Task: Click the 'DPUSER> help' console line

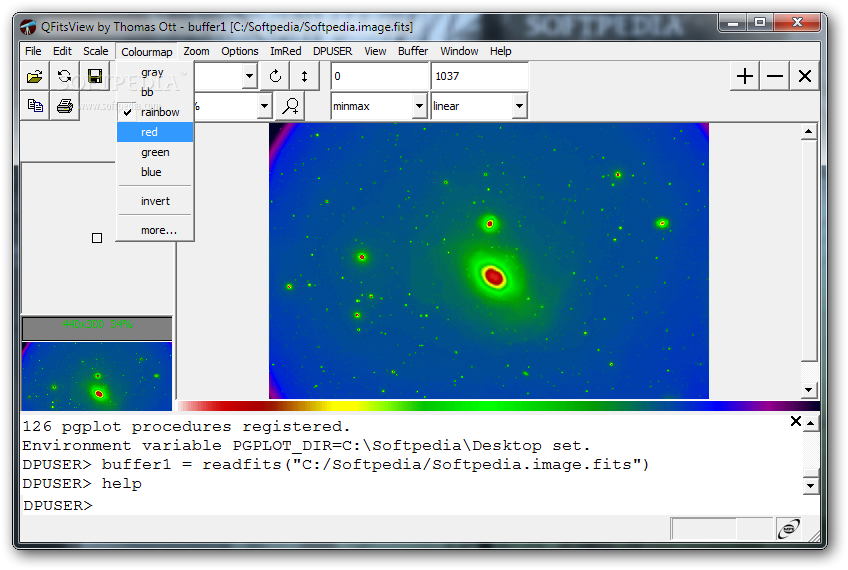Action: pos(82,483)
